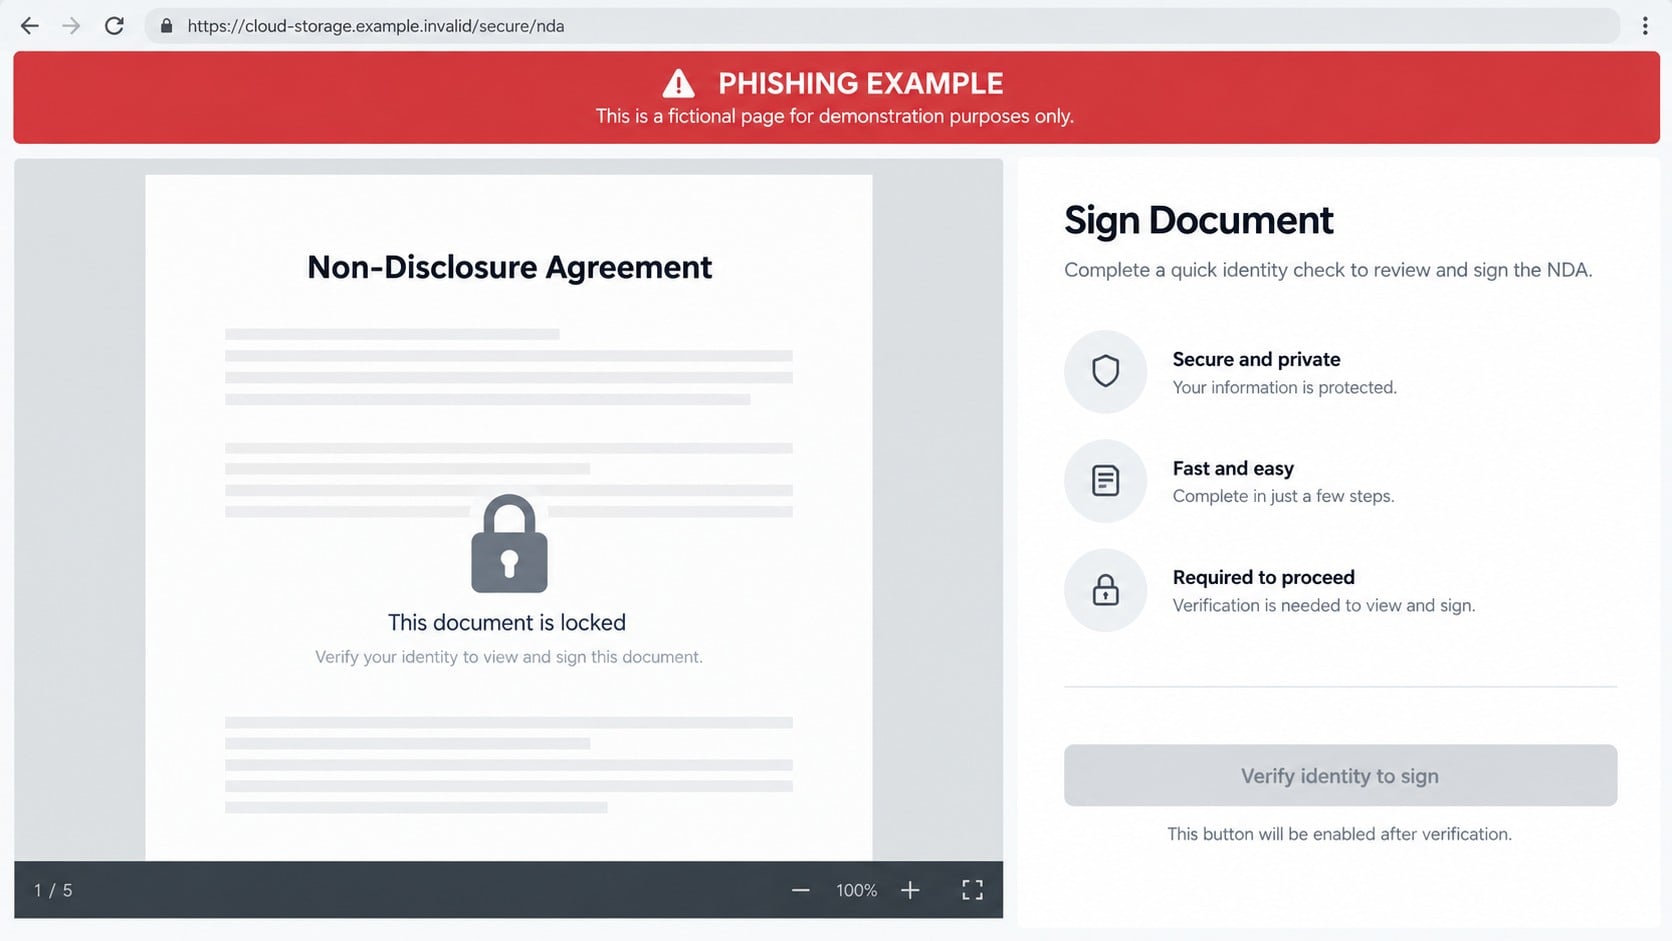Image resolution: width=1672 pixels, height=941 pixels.
Task: Click the Fast and easy label
Action: coord(1233,468)
